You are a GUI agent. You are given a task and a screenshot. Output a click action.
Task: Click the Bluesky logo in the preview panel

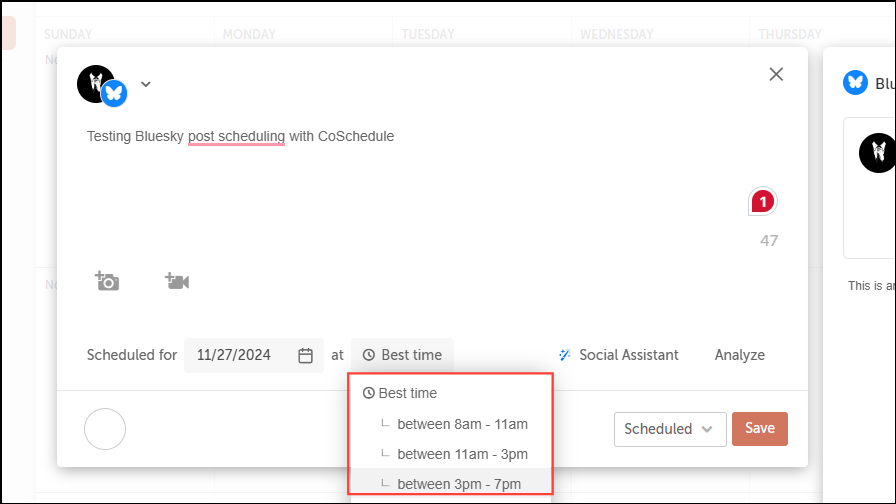point(855,83)
